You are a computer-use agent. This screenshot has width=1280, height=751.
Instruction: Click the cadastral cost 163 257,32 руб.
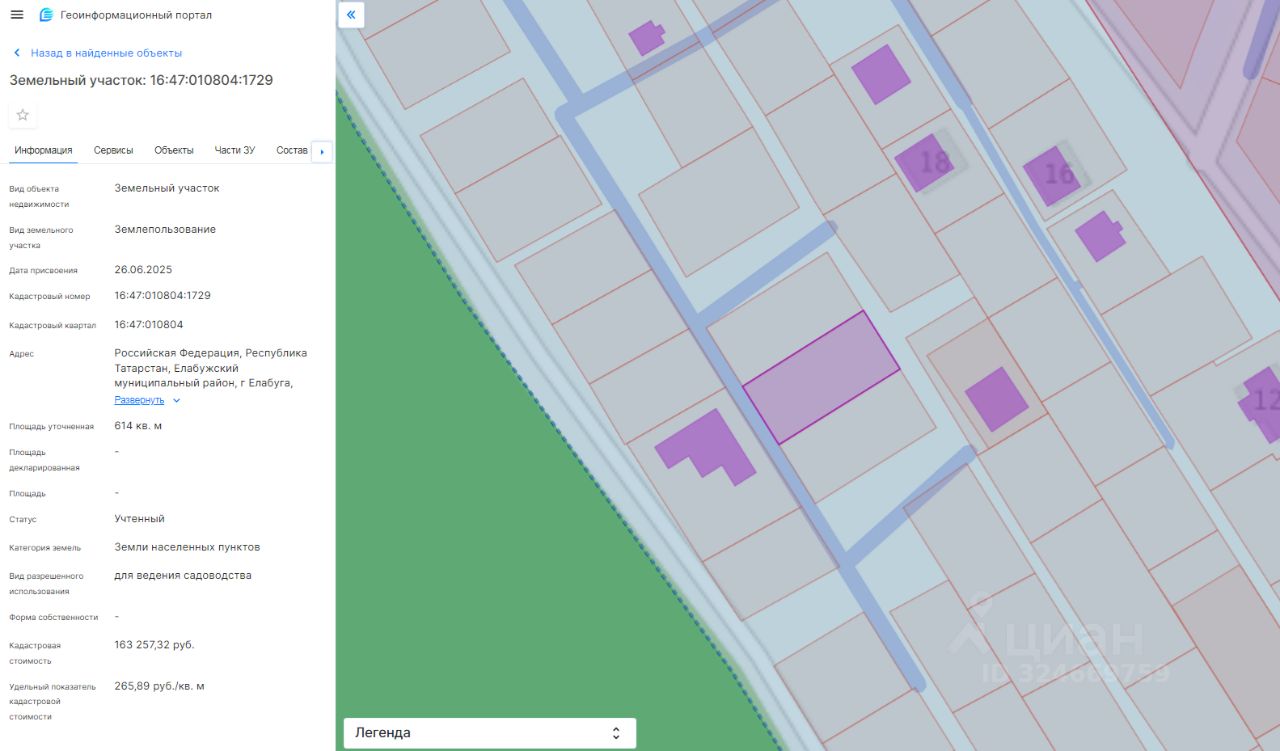point(155,645)
